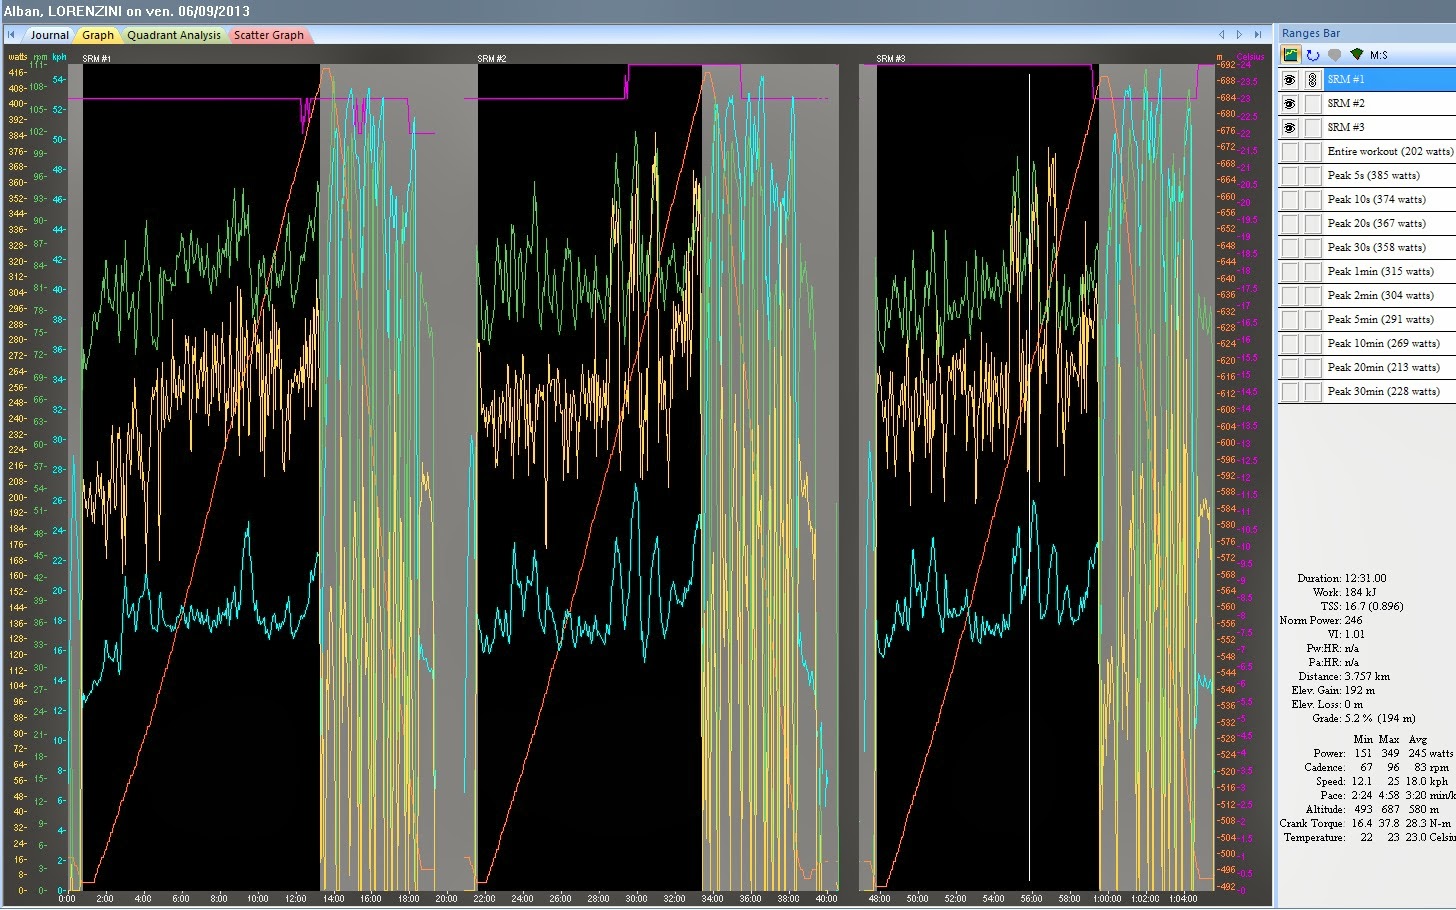Select the SRM #2 range row
The width and height of the screenshot is (1456, 910).
click(x=1367, y=103)
